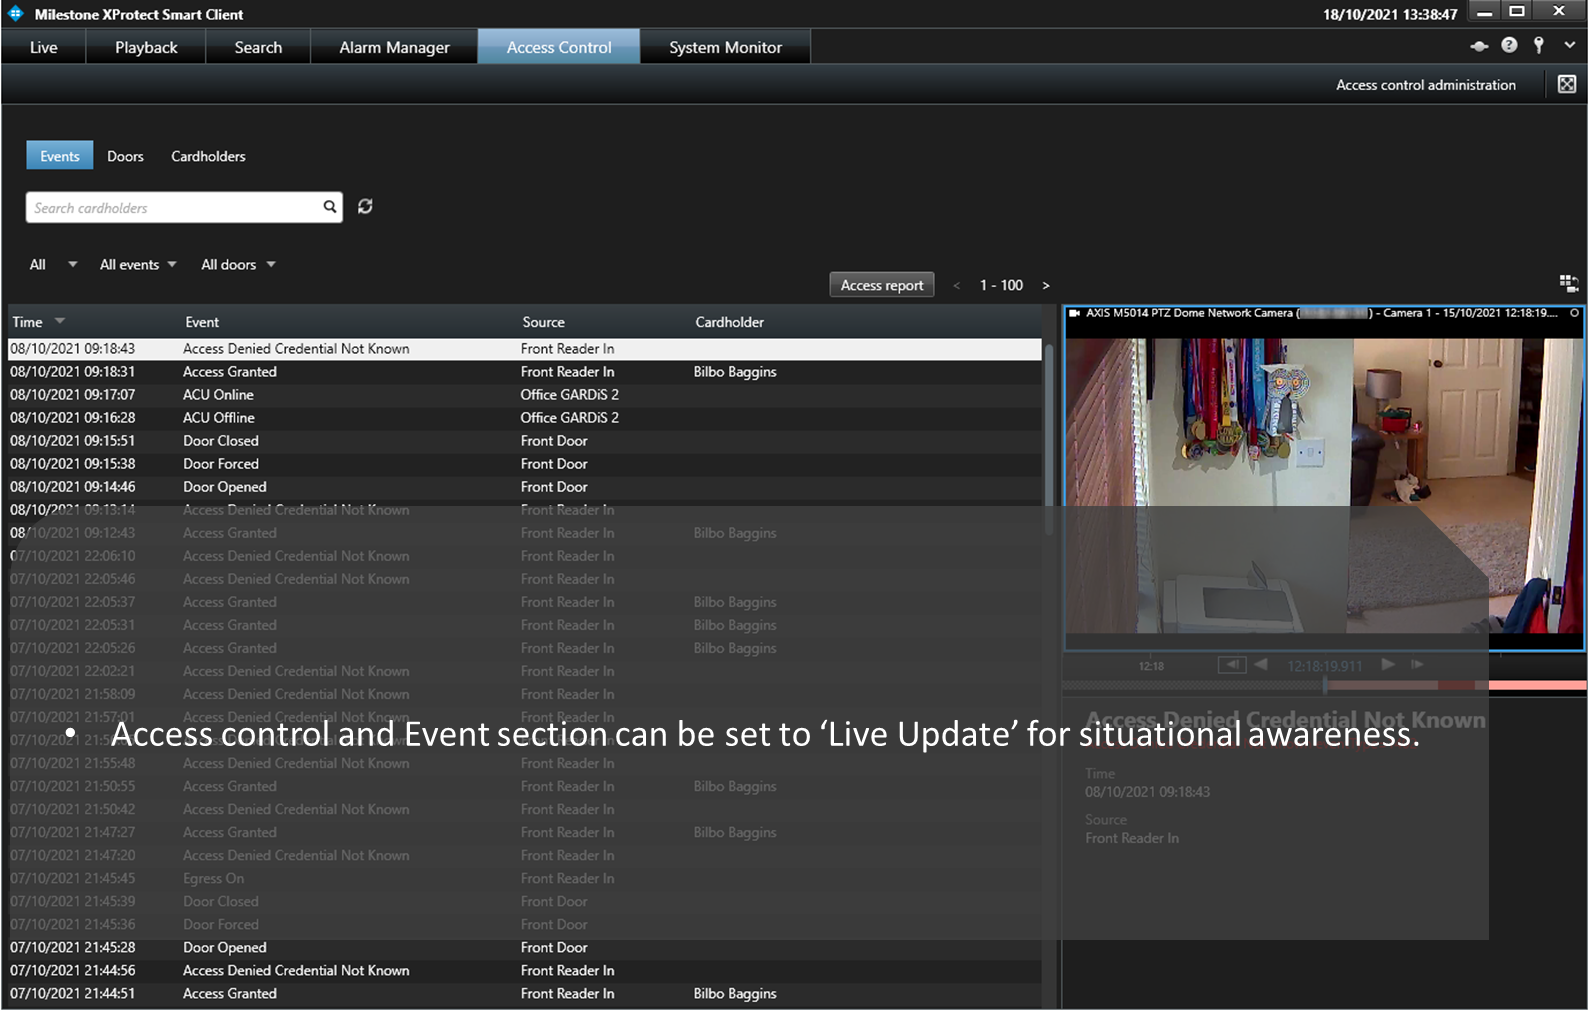Jump to previous sequence in preview
The image size is (1589, 1011).
click(1232, 664)
